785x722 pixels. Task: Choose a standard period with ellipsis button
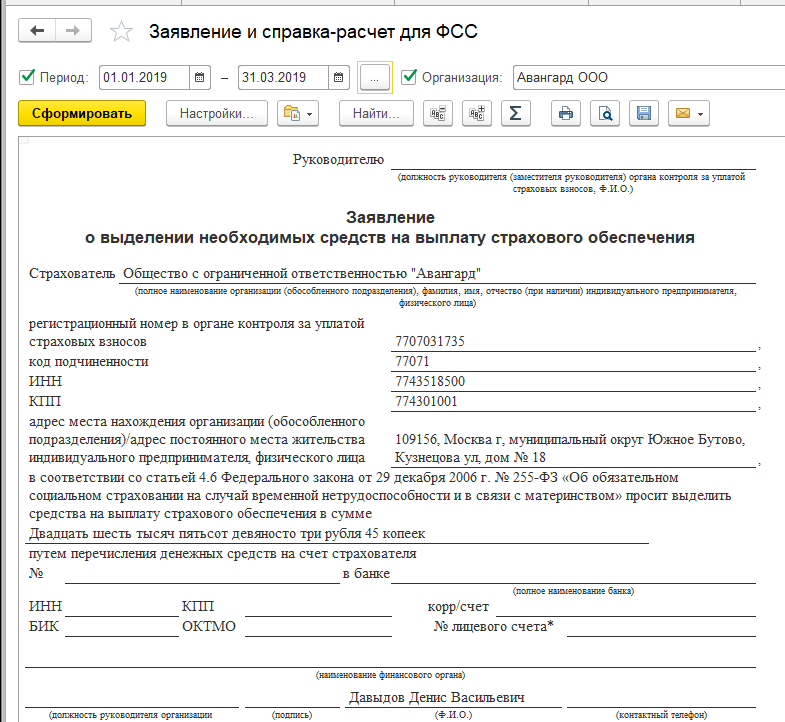(x=375, y=77)
